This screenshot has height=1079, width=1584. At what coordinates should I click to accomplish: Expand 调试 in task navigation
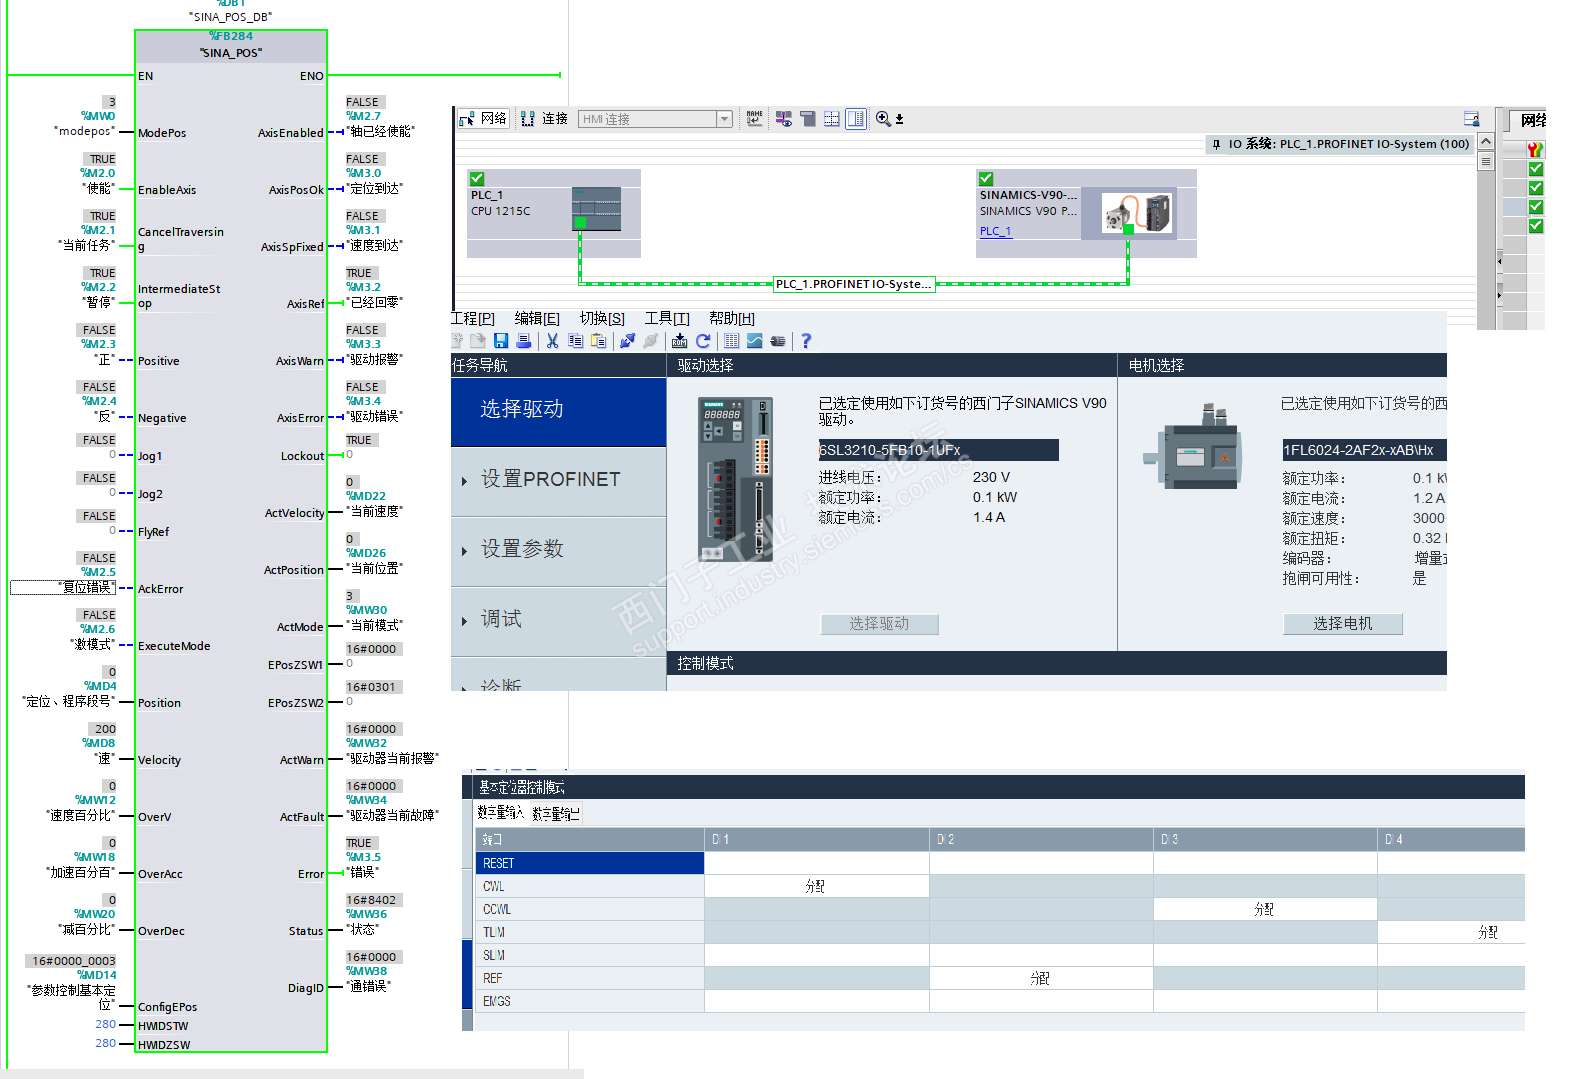[x=558, y=621]
